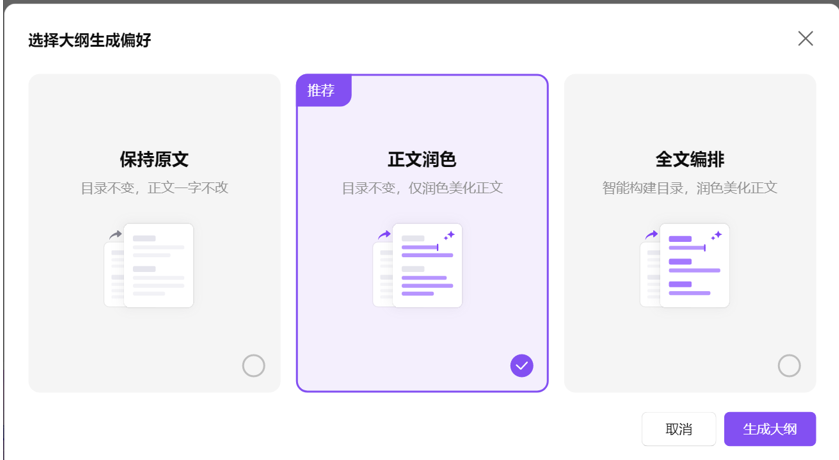This screenshot has width=839, height=460.
Task: Click the 生成大纲 button
Action: click(770, 429)
